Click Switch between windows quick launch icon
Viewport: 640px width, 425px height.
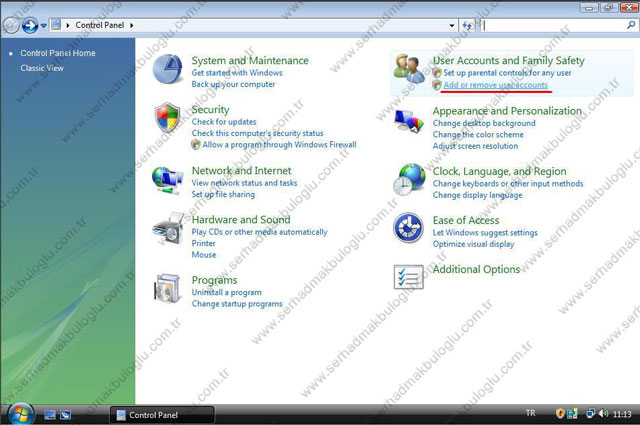[65, 415]
